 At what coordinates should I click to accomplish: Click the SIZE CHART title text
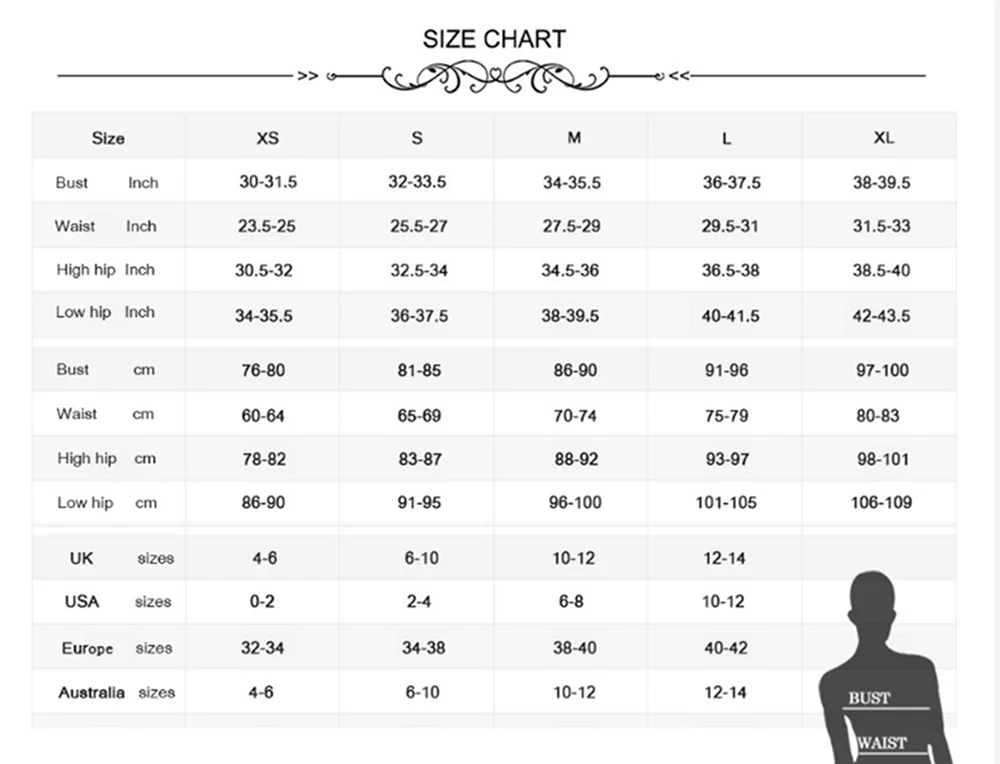coord(494,39)
